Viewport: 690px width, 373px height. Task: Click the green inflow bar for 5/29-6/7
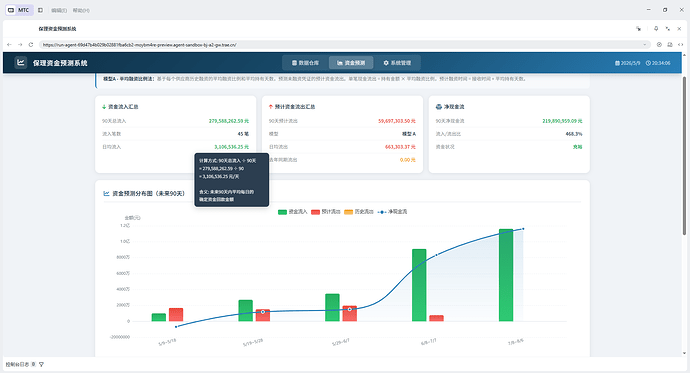click(333, 307)
